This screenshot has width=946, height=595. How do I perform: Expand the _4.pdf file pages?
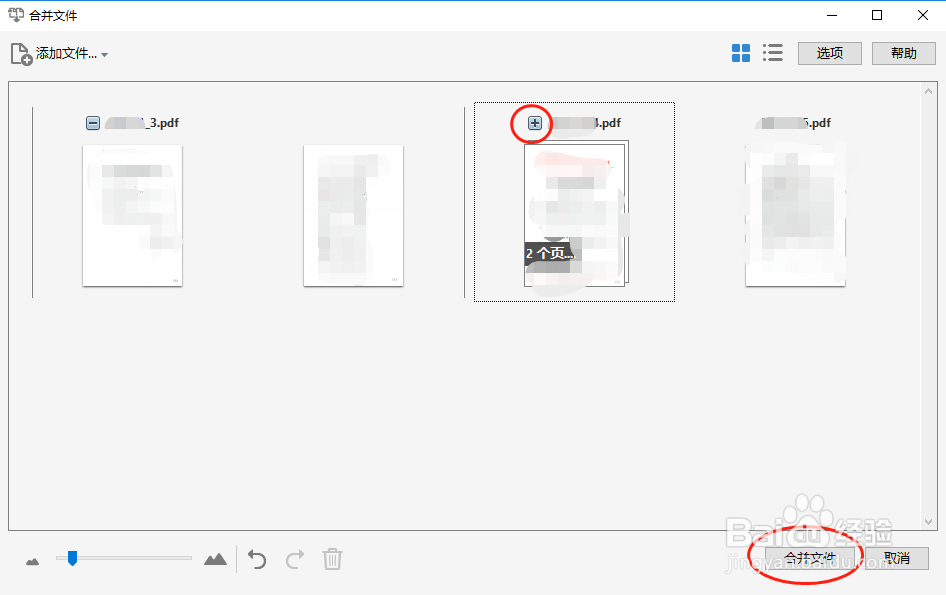(x=535, y=123)
